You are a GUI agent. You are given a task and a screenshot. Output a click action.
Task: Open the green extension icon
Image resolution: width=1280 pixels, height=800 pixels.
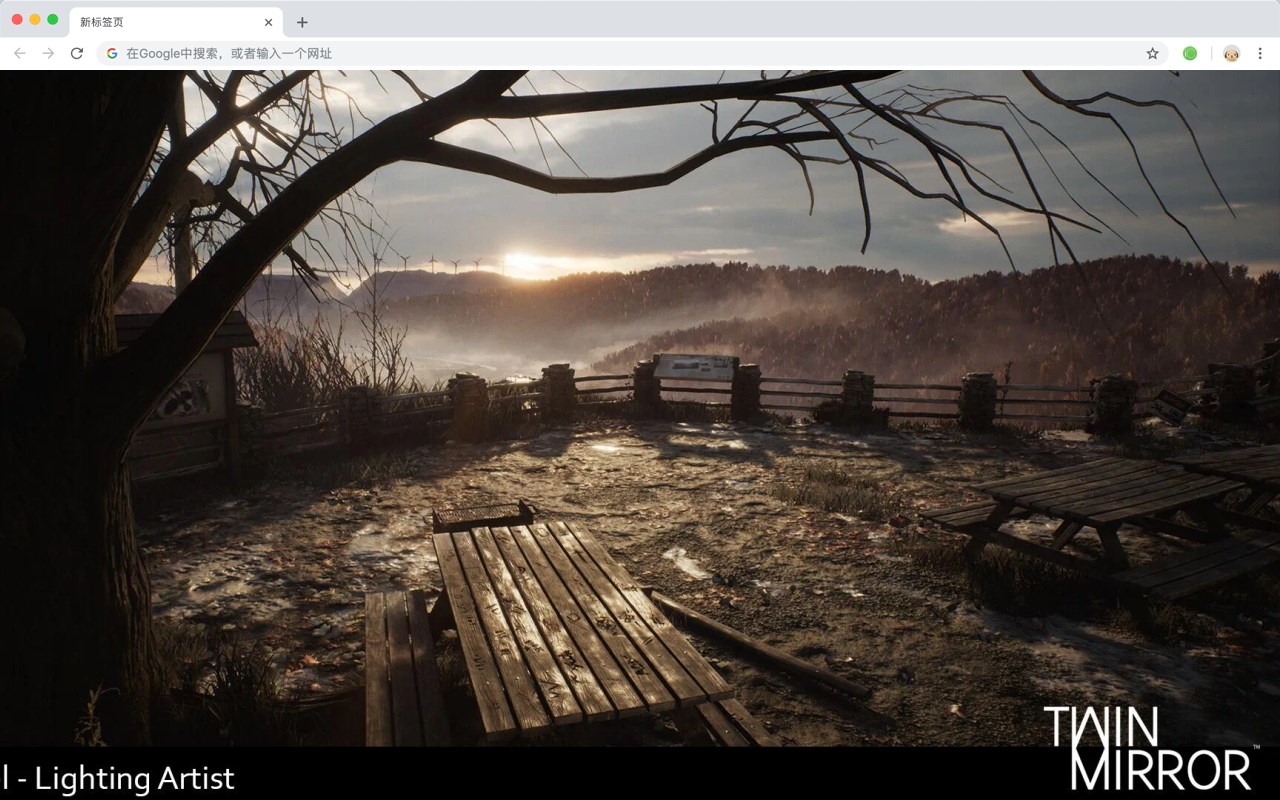(x=1190, y=53)
